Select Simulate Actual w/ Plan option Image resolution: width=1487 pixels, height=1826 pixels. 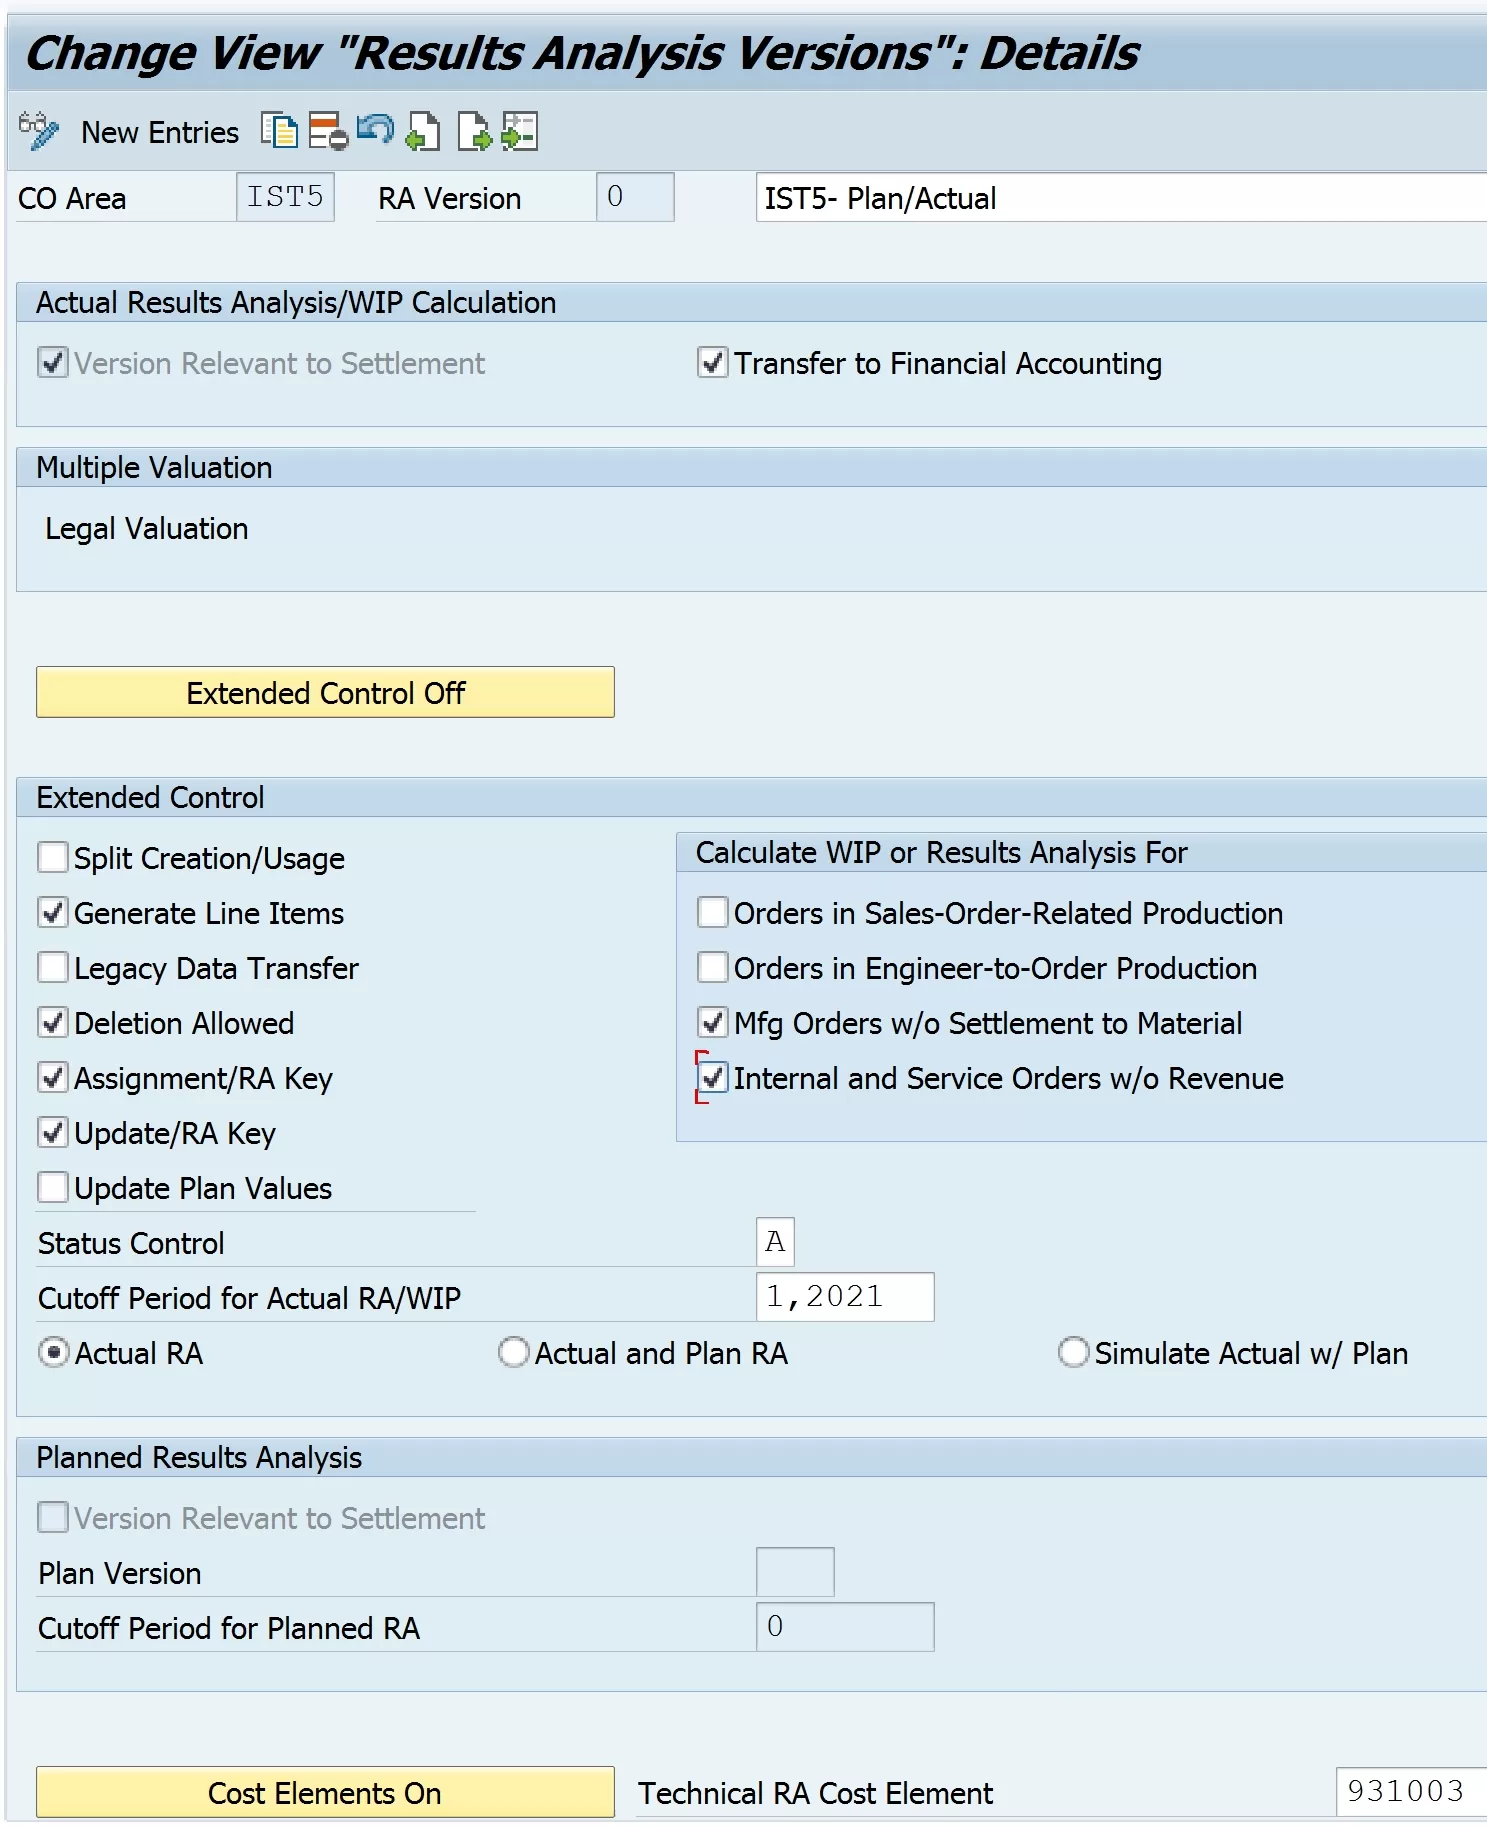(x=1073, y=1352)
